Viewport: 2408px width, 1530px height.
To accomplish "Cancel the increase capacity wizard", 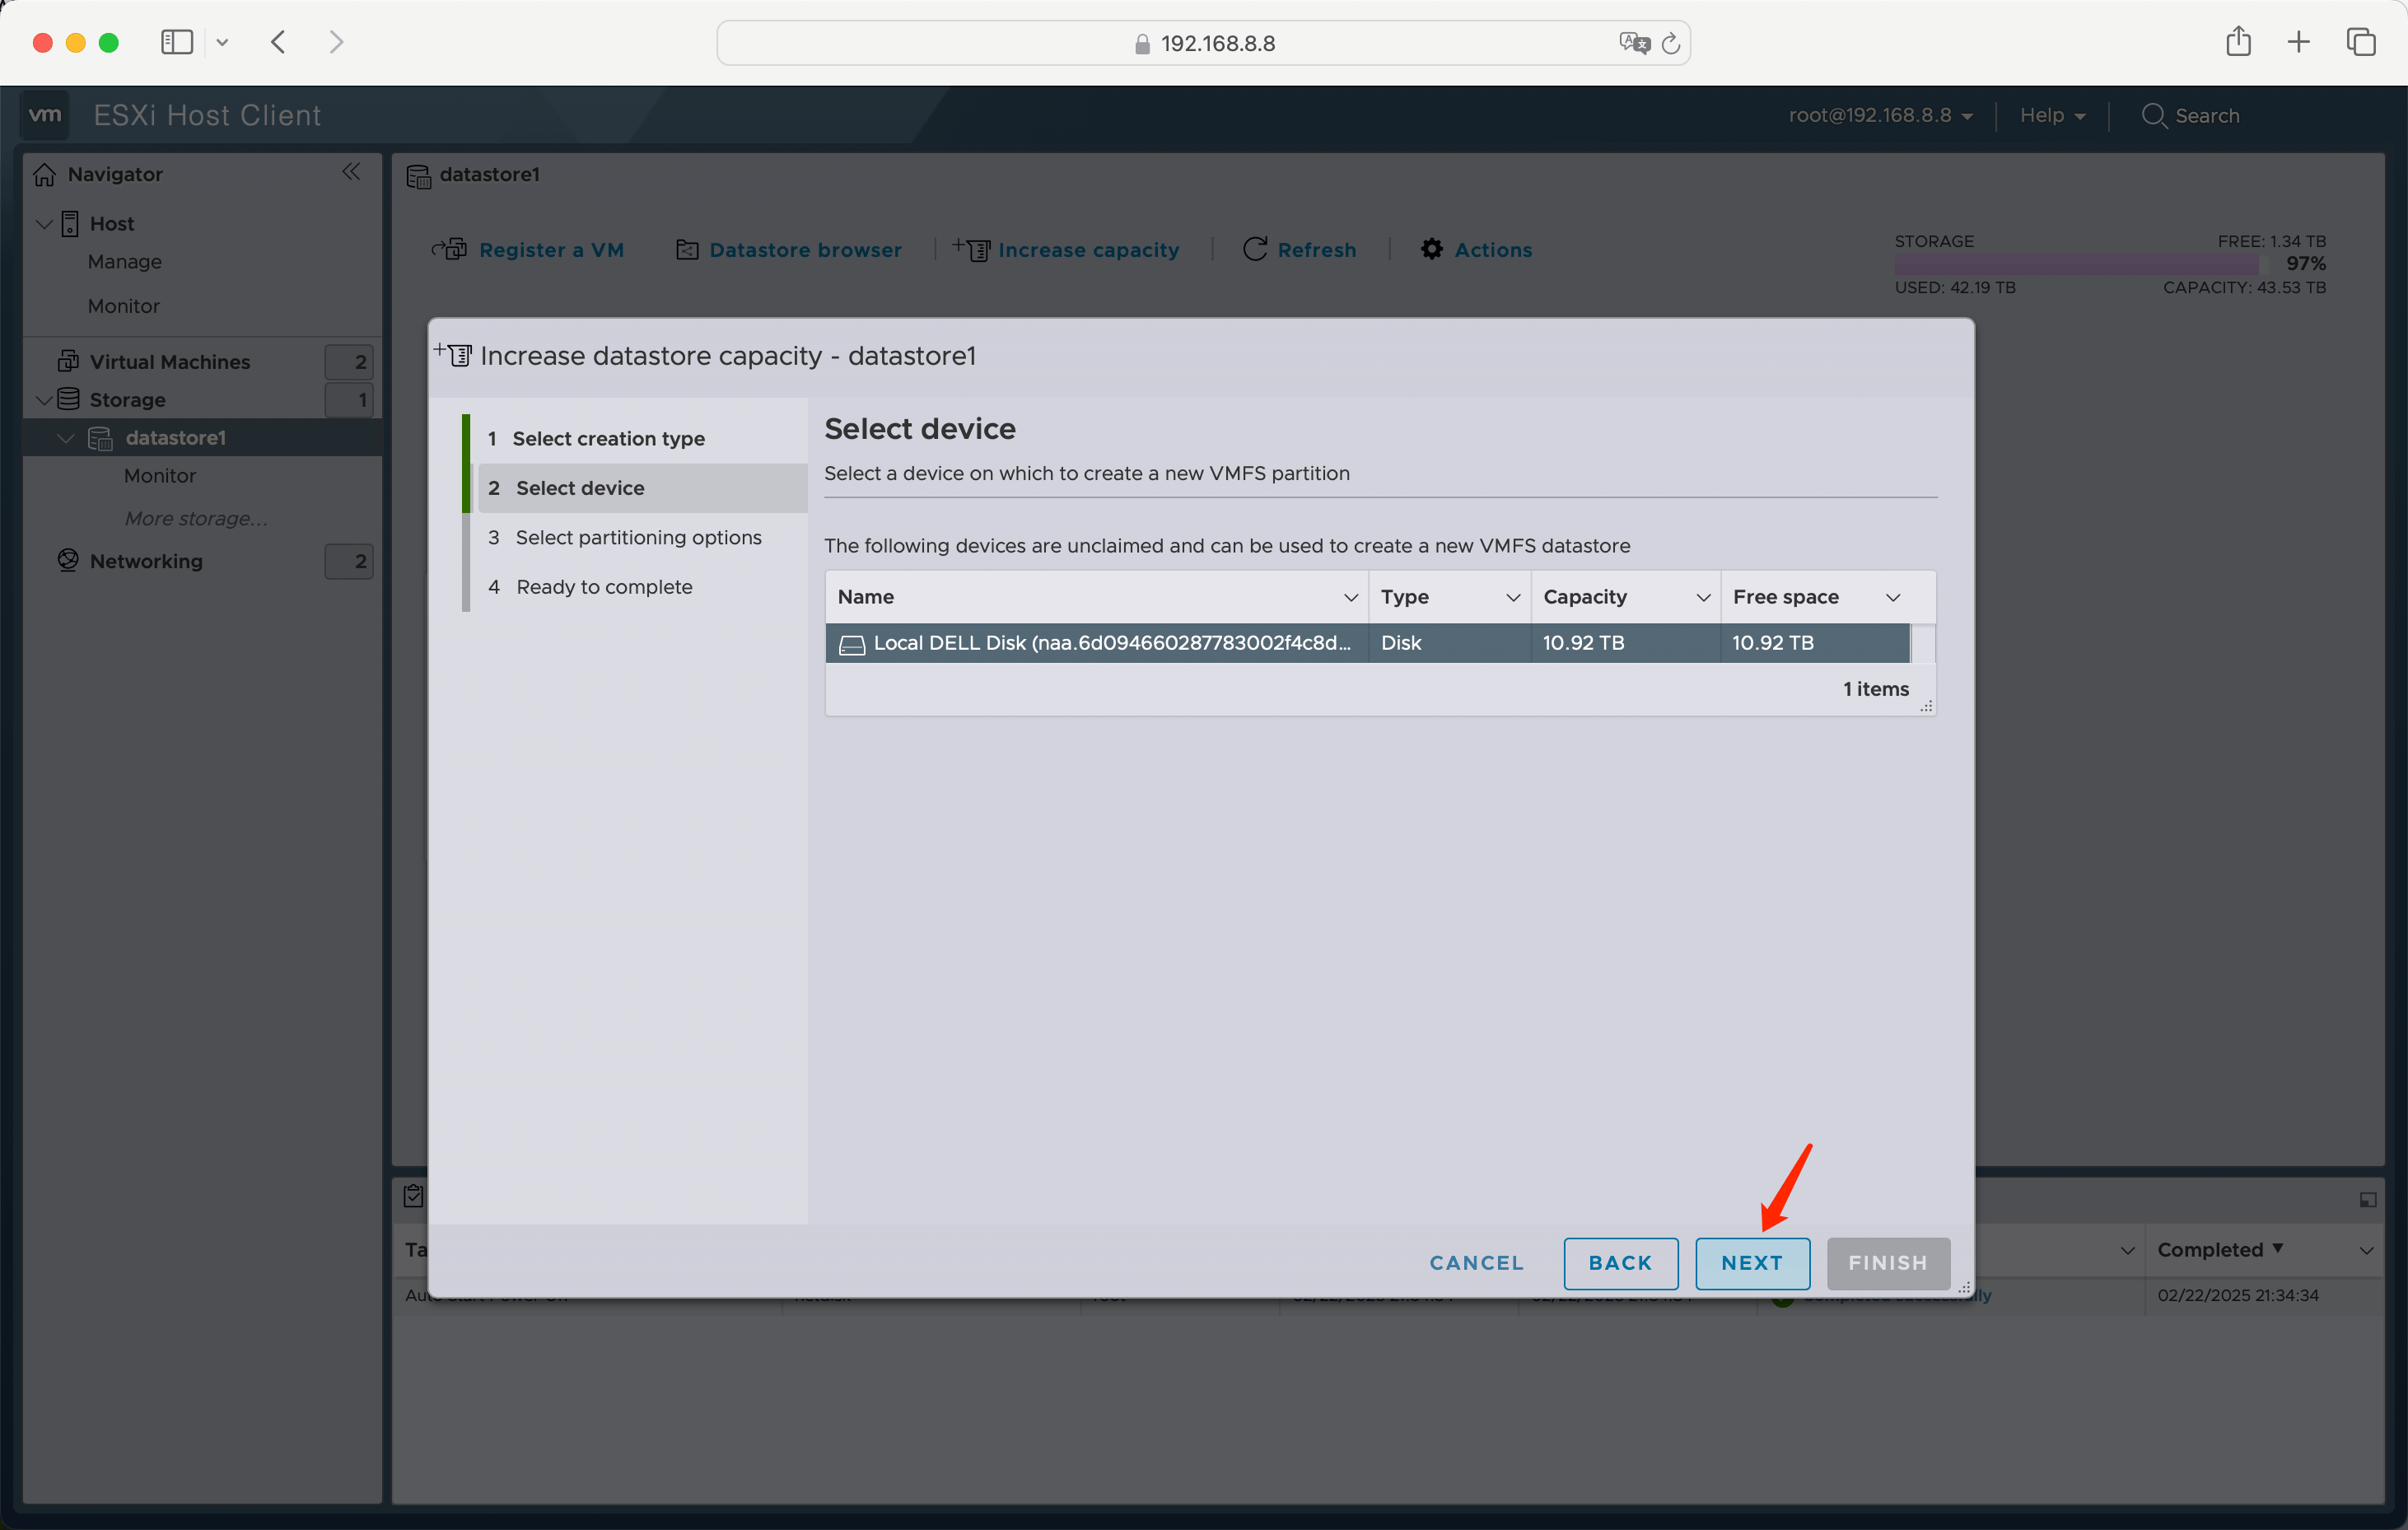I will 1476,1263.
